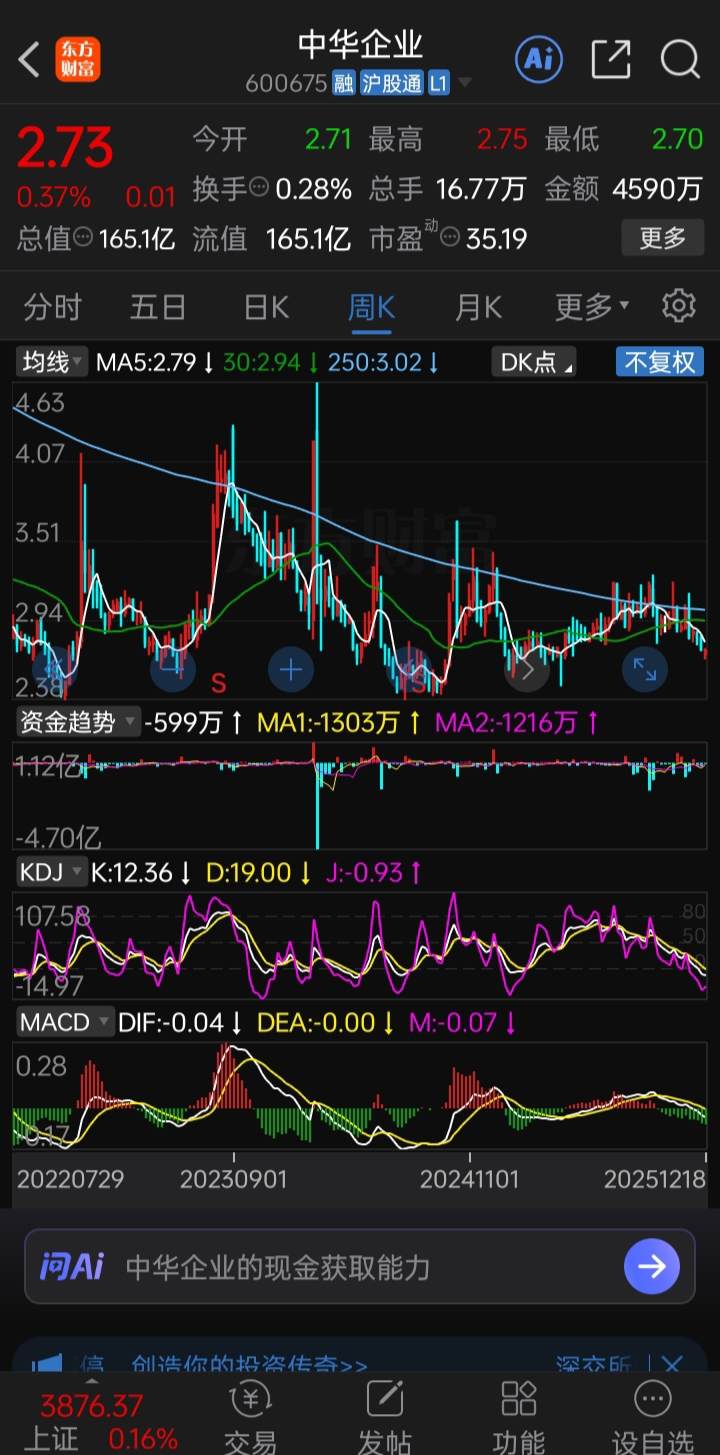Screen dimensions: 720x1455
Task: Tap the 总值 info circle icon
Action: coord(83,238)
